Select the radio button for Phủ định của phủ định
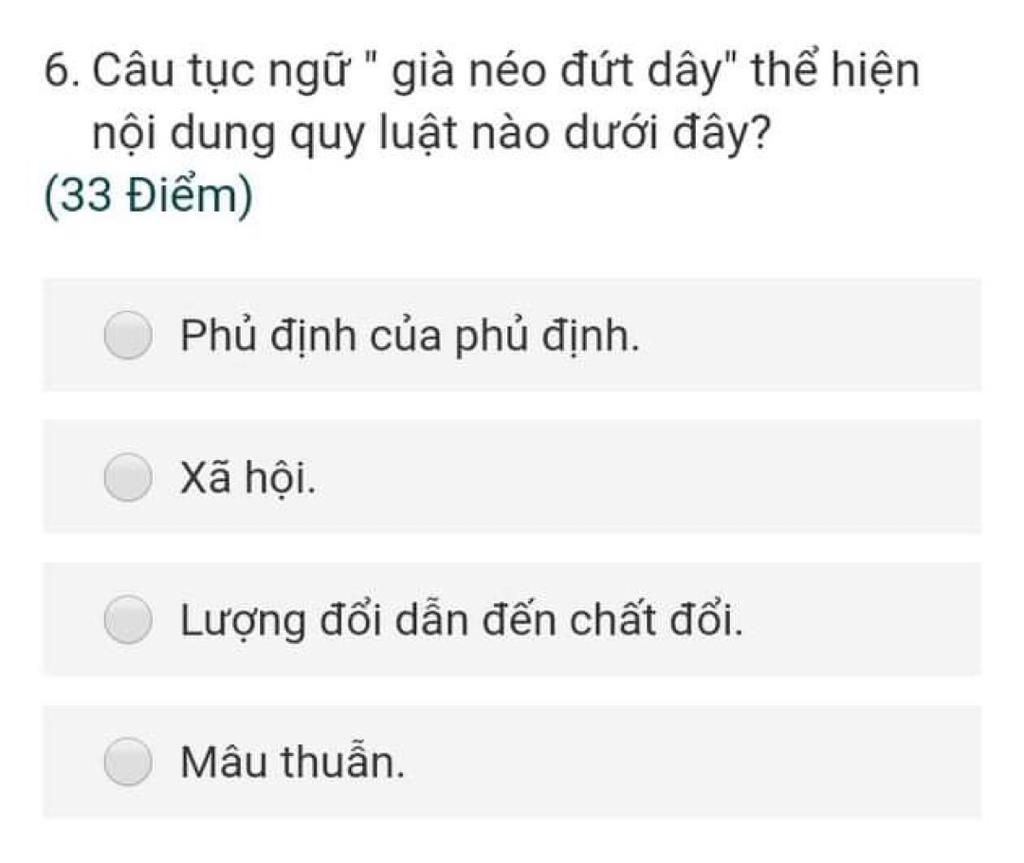1024x863 pixels. (x=128, y=335)
